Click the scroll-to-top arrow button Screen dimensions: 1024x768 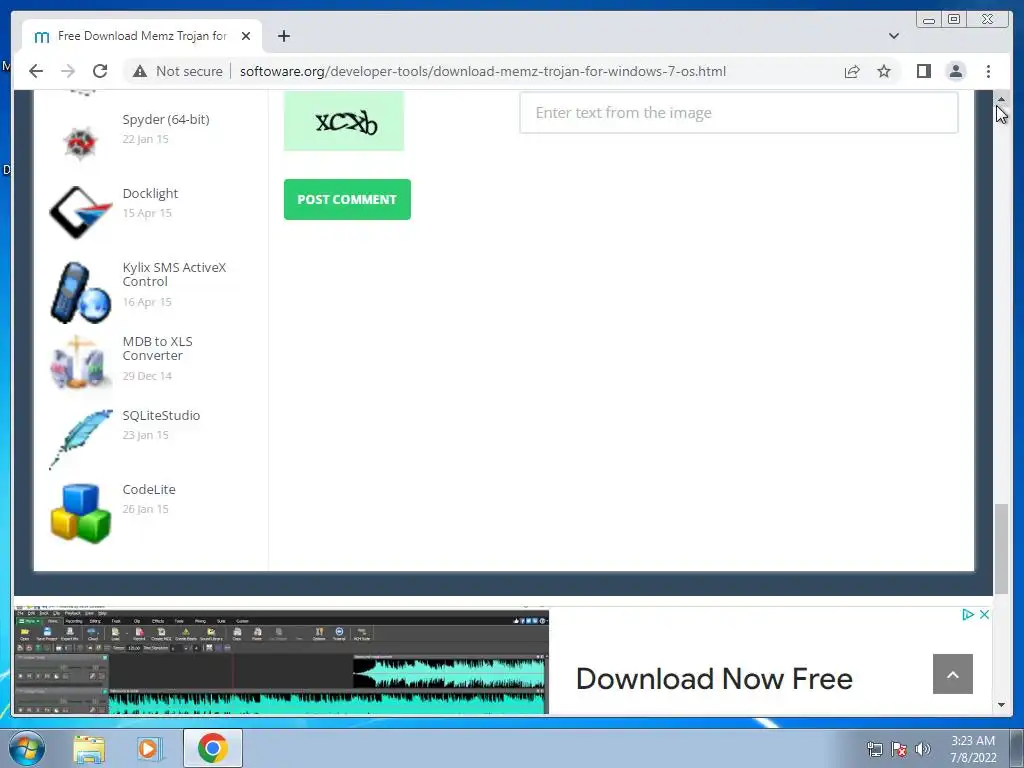[953, 674]
